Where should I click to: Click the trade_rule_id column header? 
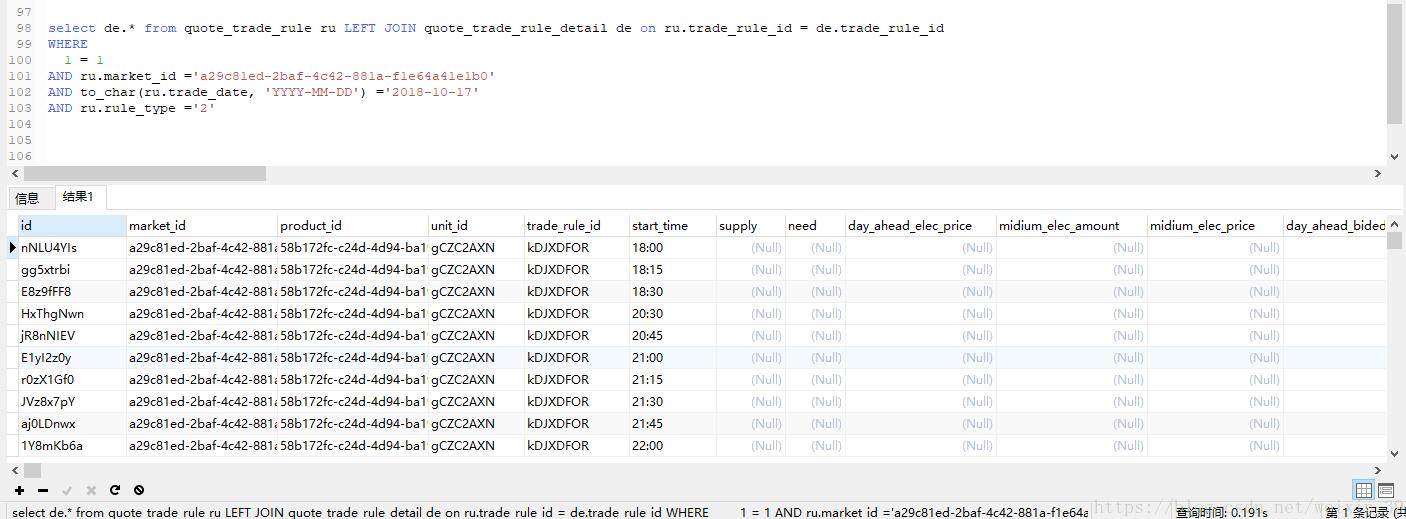[564, 226]
